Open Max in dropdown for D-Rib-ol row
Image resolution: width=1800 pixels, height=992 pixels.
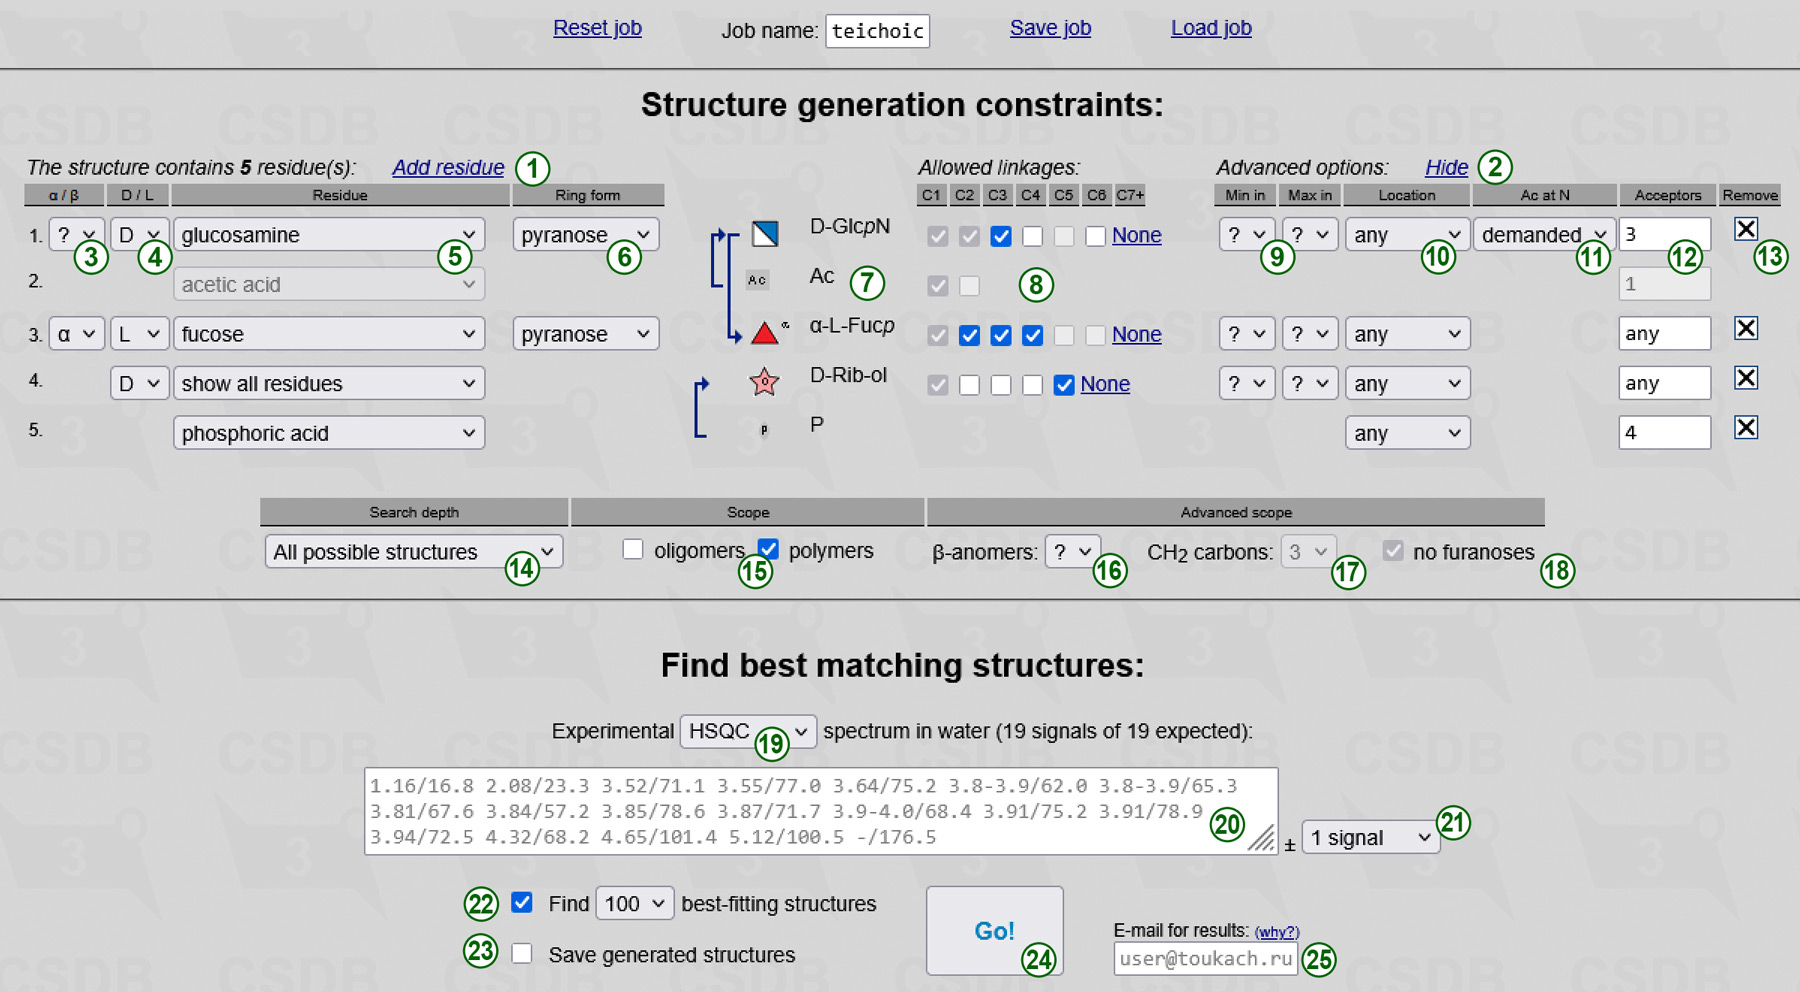pos(1310,384)
